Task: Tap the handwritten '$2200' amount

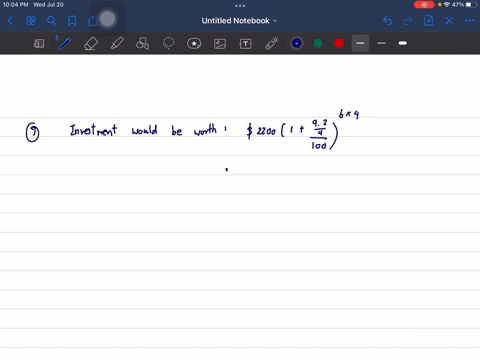Action: [x=261, y=130]
